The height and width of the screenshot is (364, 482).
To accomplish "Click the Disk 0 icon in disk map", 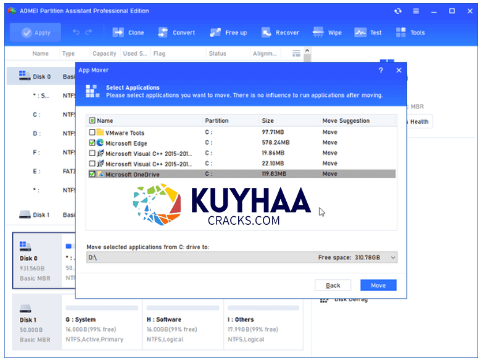I will click(26, 246).
